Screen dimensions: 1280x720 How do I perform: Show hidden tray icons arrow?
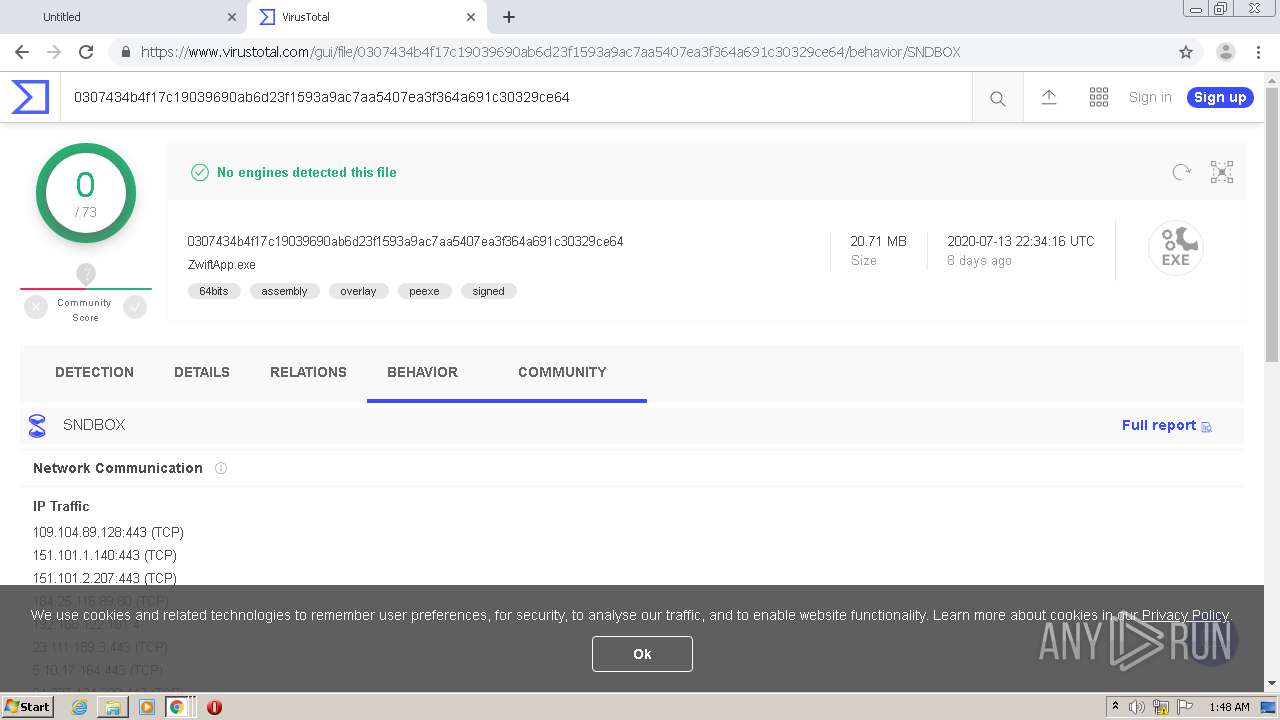click(x=1115, y=707)
